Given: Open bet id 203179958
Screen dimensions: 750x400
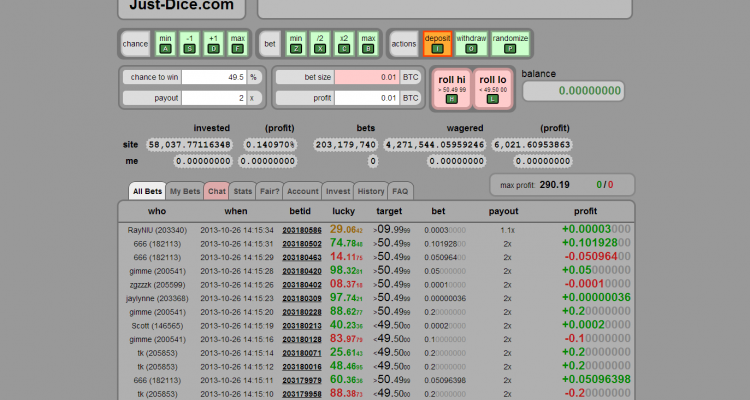Looking at the screenshot, I should [302, 394].
